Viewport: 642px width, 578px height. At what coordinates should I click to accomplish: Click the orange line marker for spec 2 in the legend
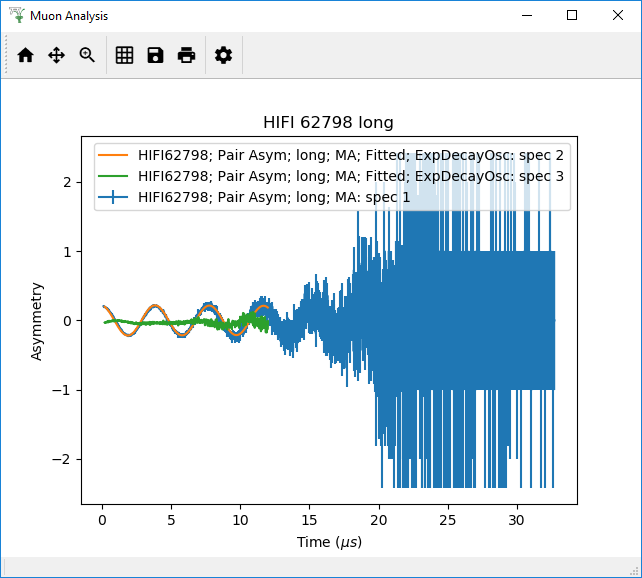click(x=115, y=156)
